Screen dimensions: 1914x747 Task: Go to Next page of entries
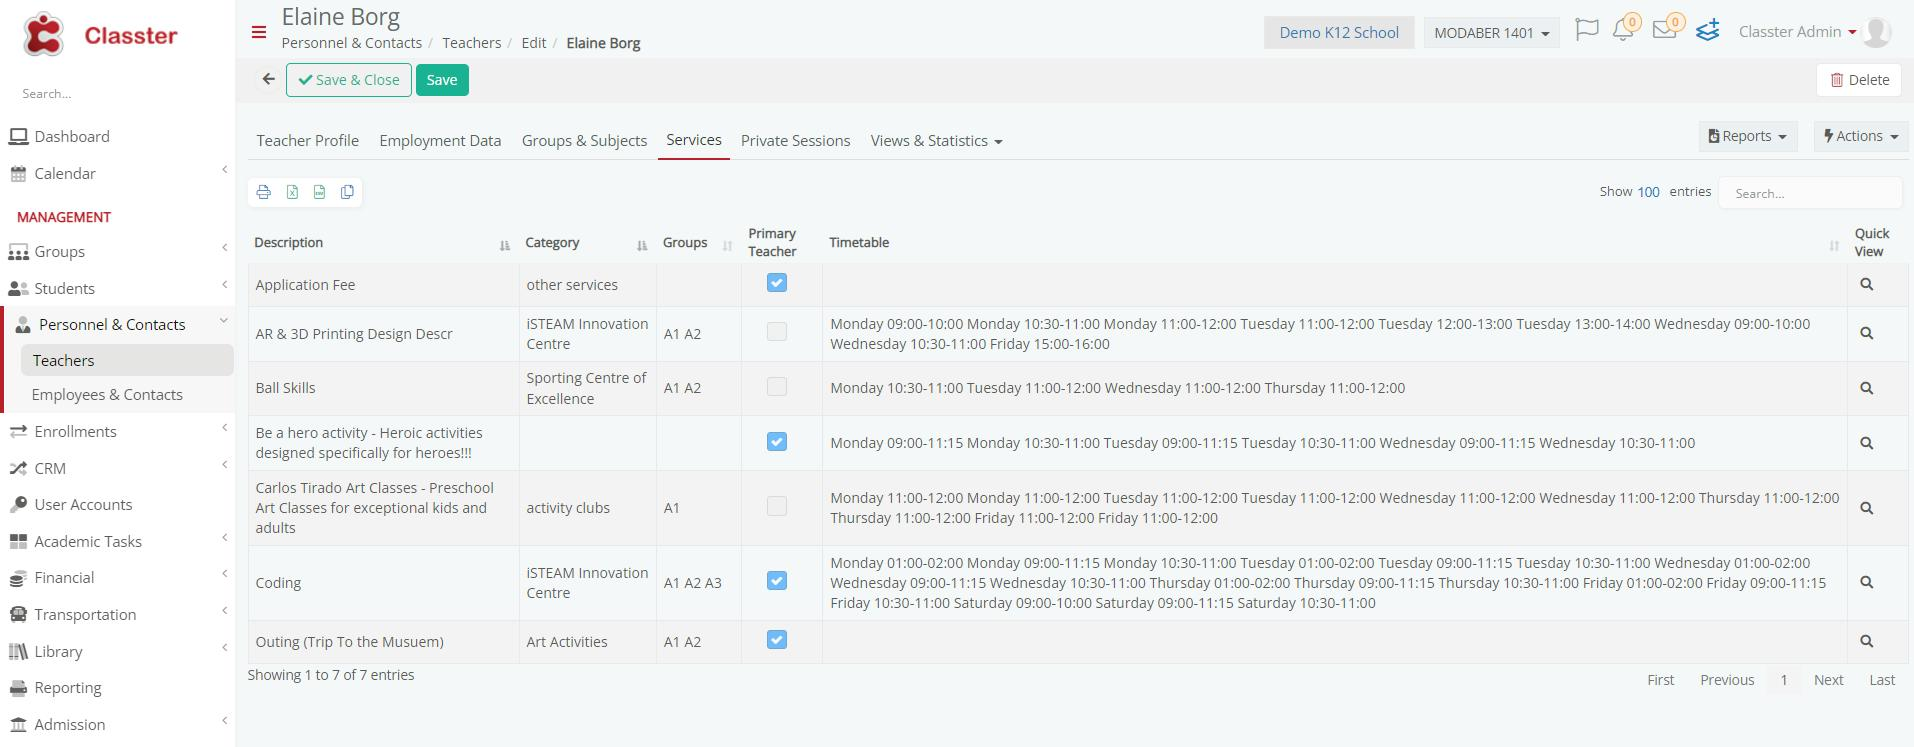pyautogui.click(x=1828, y=680)
